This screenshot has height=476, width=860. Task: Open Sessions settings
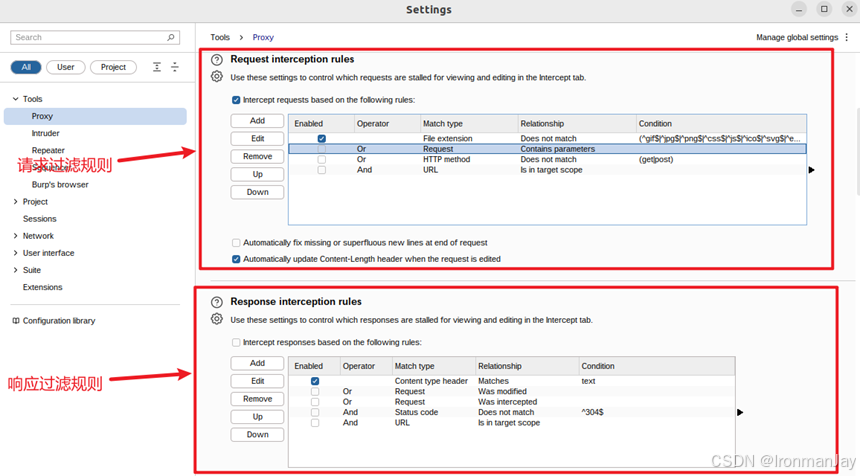(39, 219)
